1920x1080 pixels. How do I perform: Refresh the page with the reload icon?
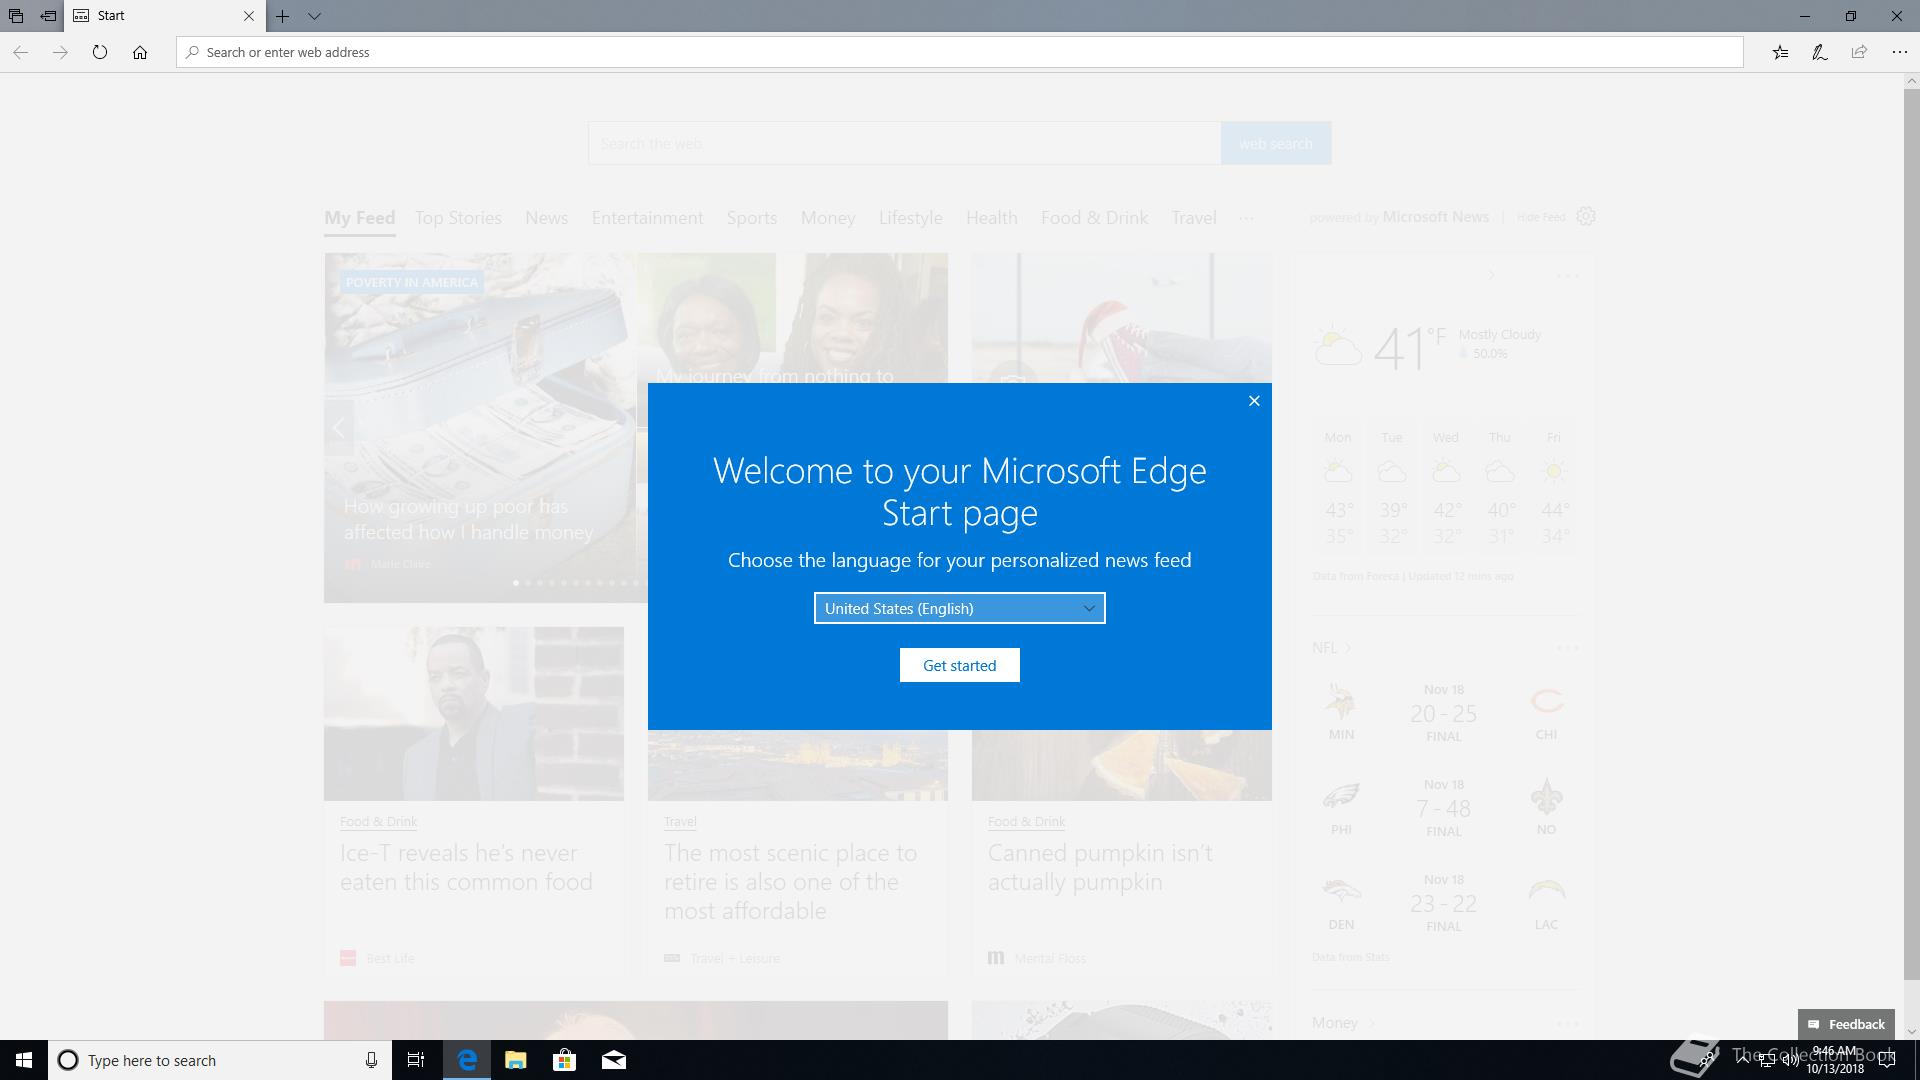click(100, 52)
